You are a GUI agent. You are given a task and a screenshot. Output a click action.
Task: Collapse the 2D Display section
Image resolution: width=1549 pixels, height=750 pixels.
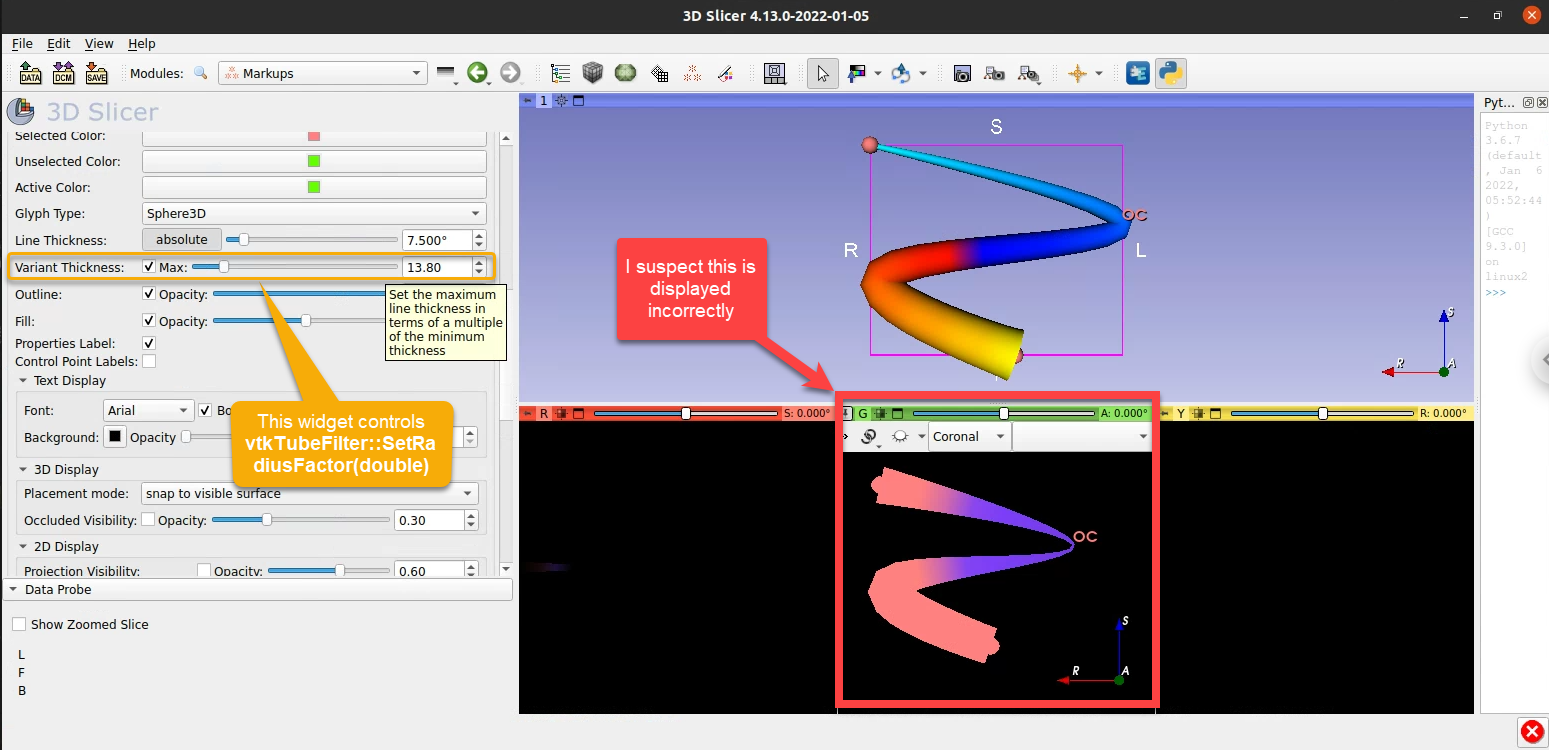tap(24, 547)
